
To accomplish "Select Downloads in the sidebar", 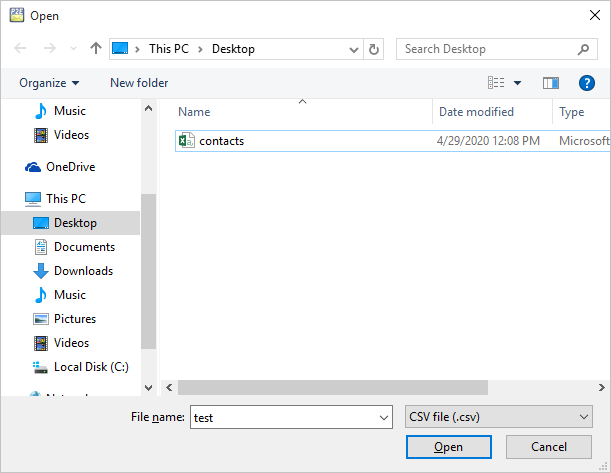I will click(83, 271).
